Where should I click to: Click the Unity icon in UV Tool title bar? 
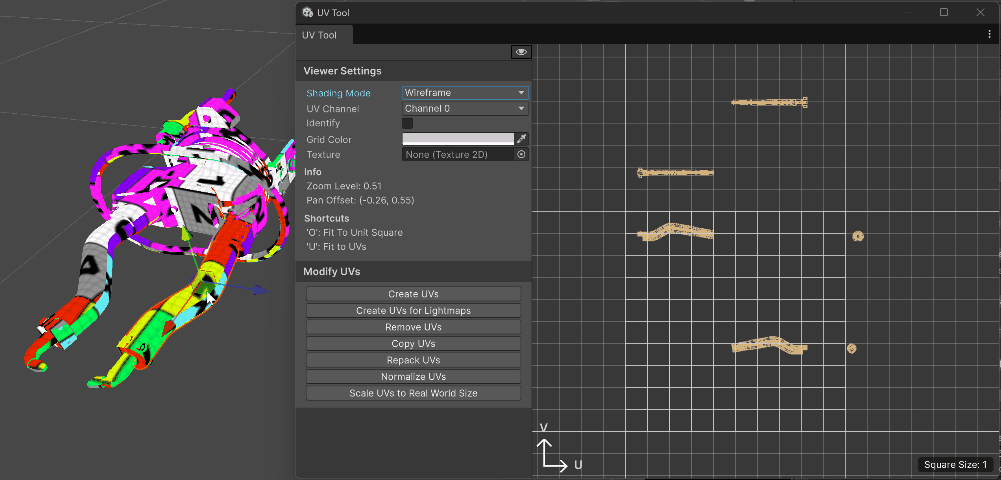[x=307, y=12]
